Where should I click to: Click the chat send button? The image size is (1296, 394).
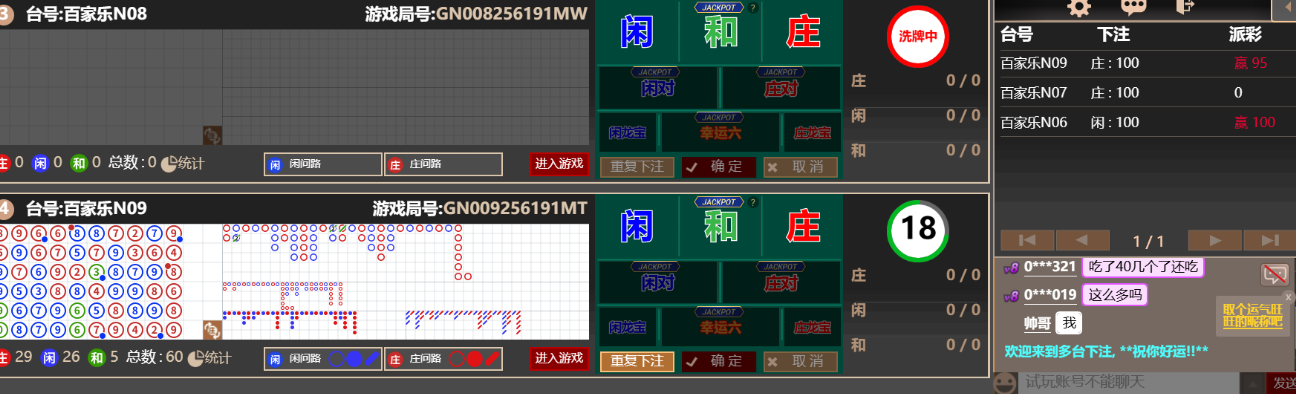point(1282,383)
